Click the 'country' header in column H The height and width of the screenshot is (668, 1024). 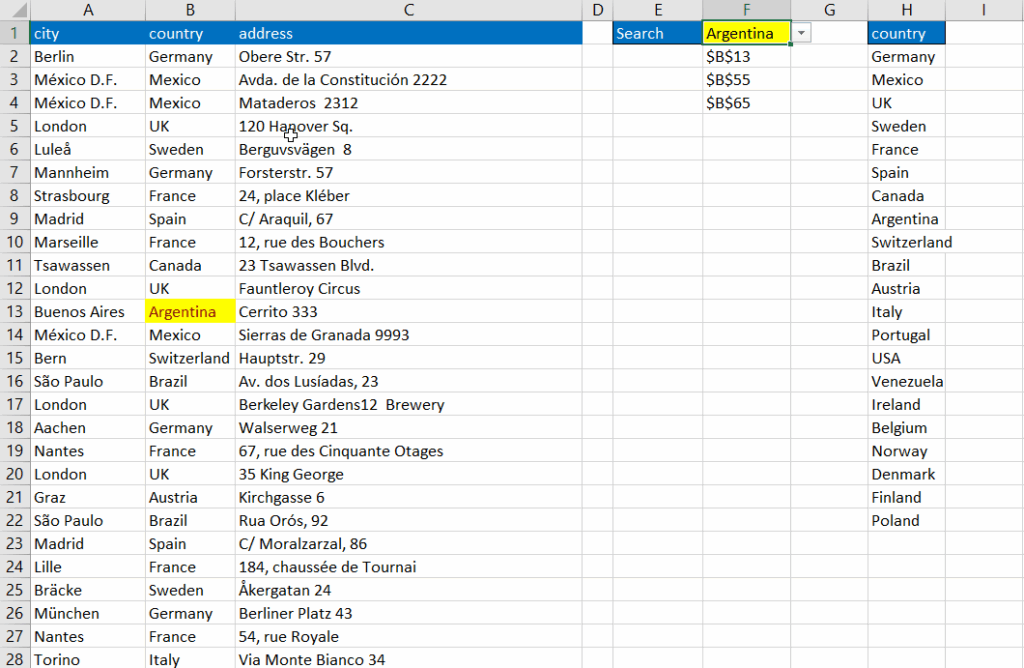point(906,33)
